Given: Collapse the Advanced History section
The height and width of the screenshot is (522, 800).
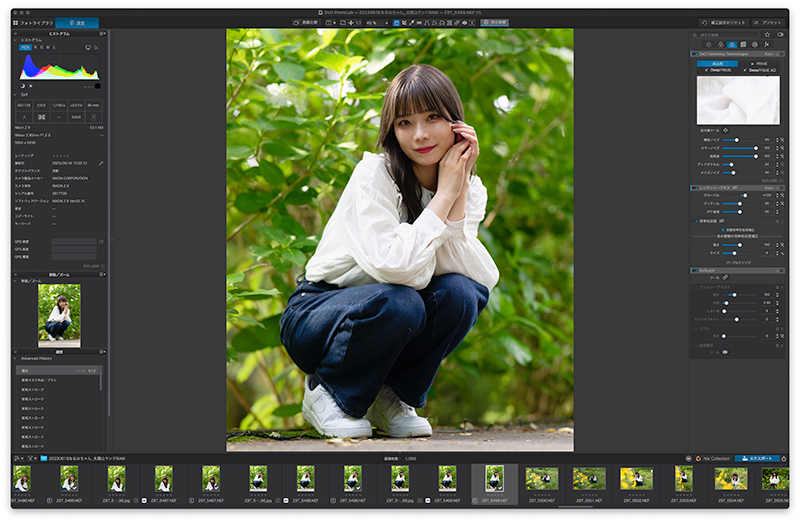Looking at the screenshot, I should point(15,358).
